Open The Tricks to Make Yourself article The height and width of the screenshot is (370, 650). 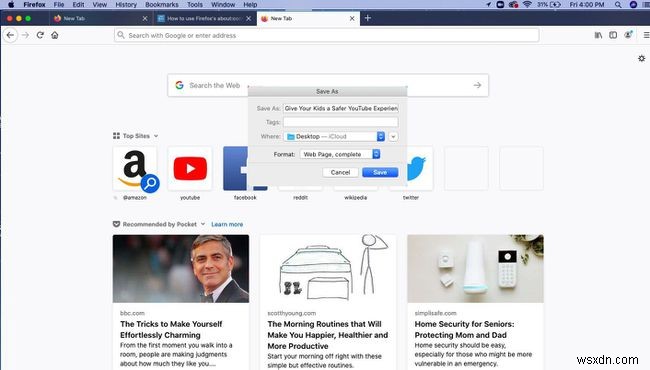pyautogui.click(x=171, y=329)
